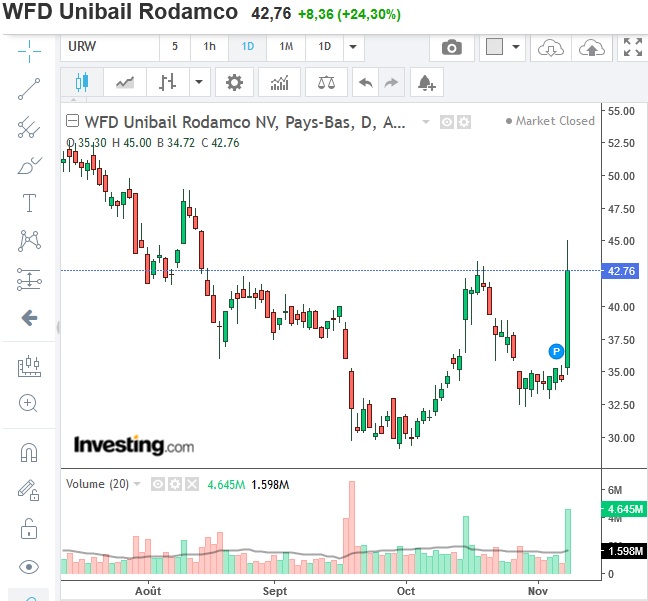Select the zoom in tool
Viewport: 648px width, 601px height.
[29, 403]
